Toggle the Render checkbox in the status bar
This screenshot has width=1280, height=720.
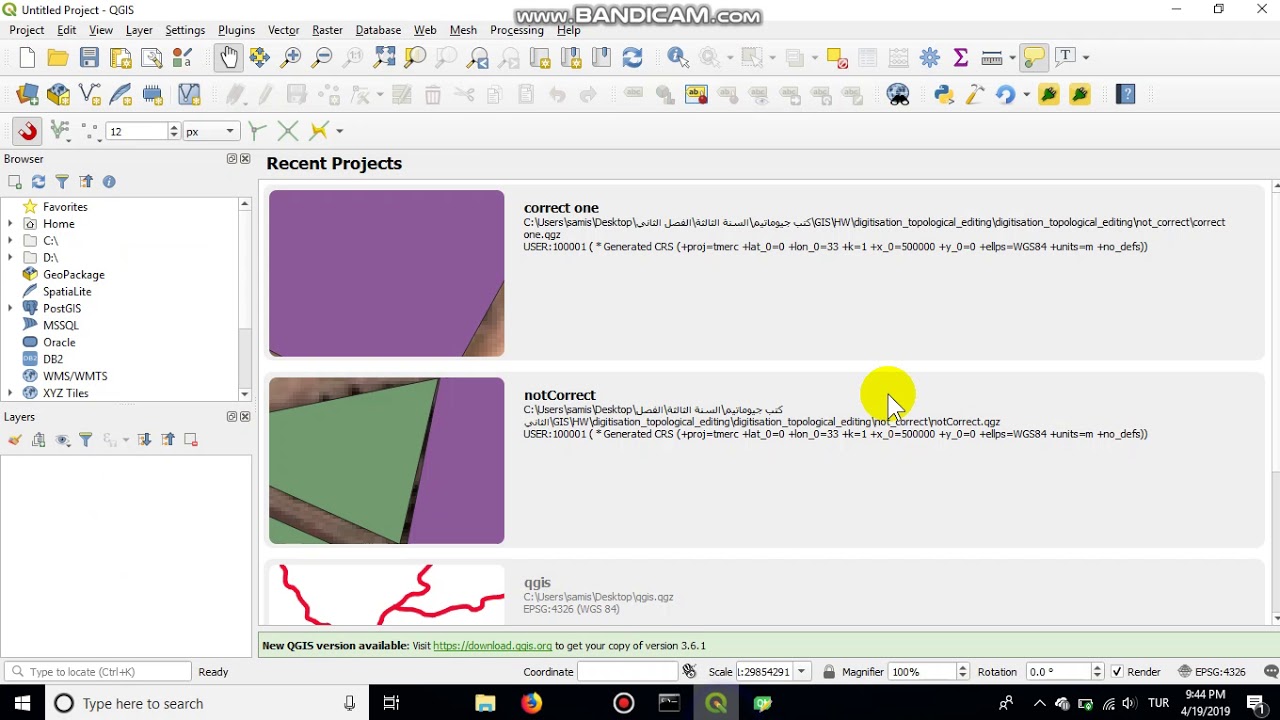click(1117, 672)
